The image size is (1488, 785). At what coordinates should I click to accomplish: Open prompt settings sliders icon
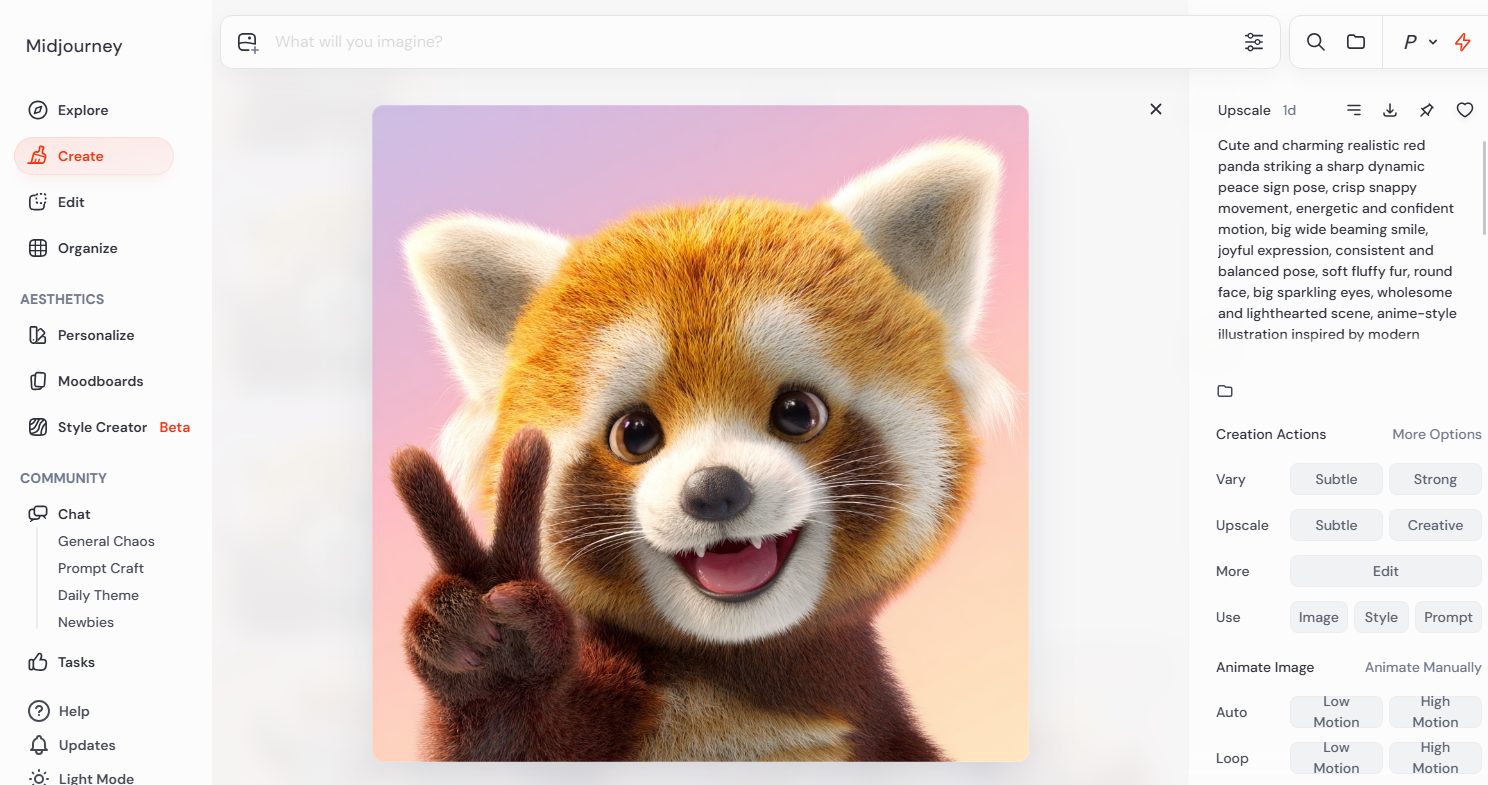pyautogui.click(x=1253, y=42)
